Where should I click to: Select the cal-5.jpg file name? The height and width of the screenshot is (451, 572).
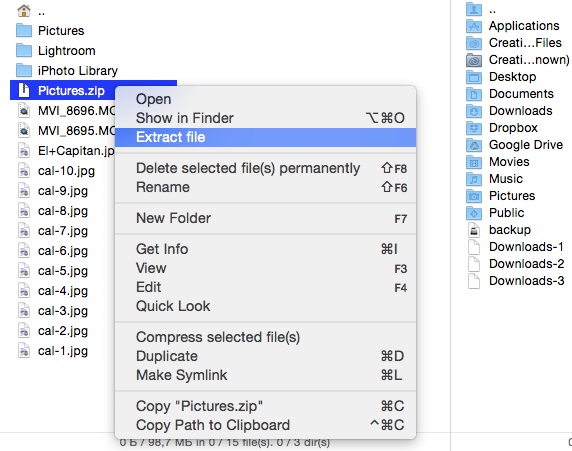click(x=63, y=271)
